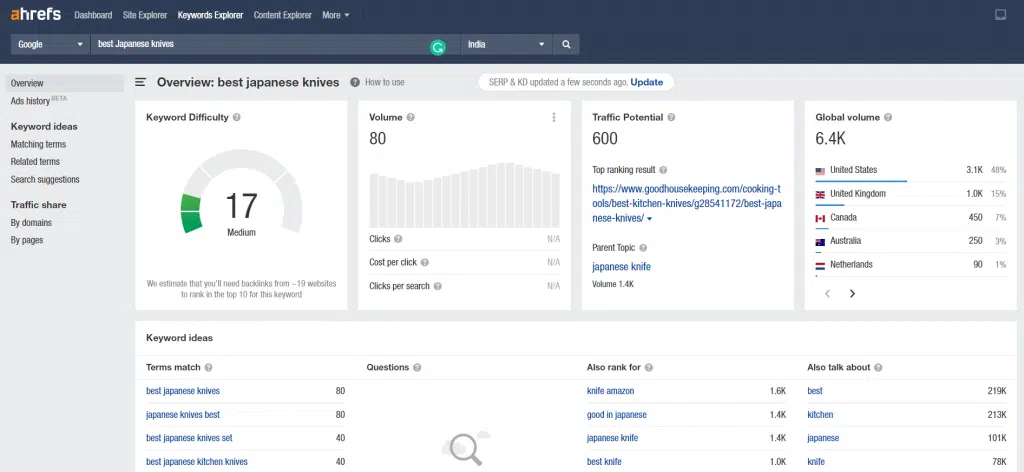Click the best japanese knives set link
Viewport: 1024px width, 472px height.
[189, 438]
